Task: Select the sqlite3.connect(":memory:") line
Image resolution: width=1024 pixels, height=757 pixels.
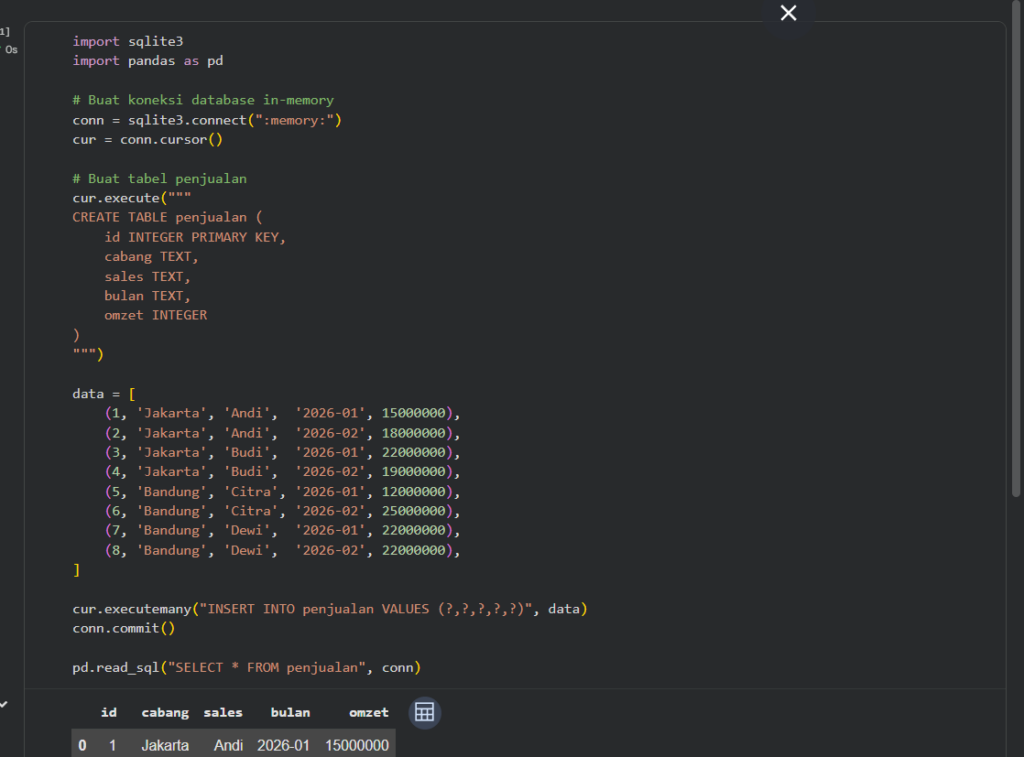Action: click(207, 120)
